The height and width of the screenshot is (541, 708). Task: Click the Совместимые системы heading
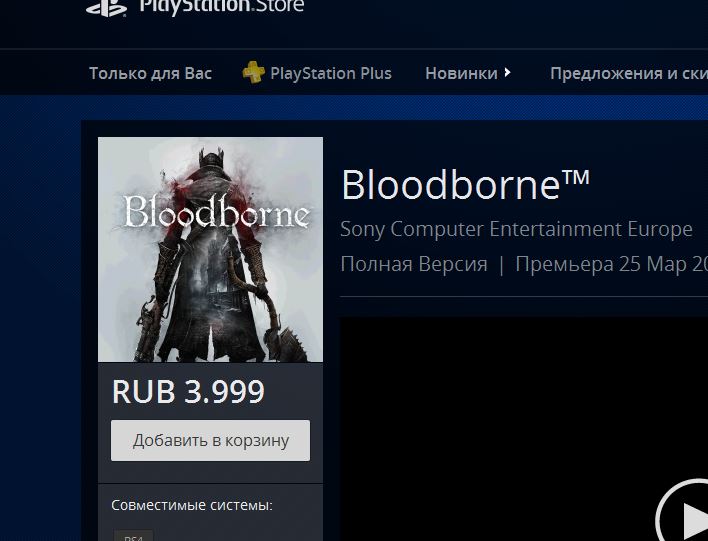[x=192, y=505]
